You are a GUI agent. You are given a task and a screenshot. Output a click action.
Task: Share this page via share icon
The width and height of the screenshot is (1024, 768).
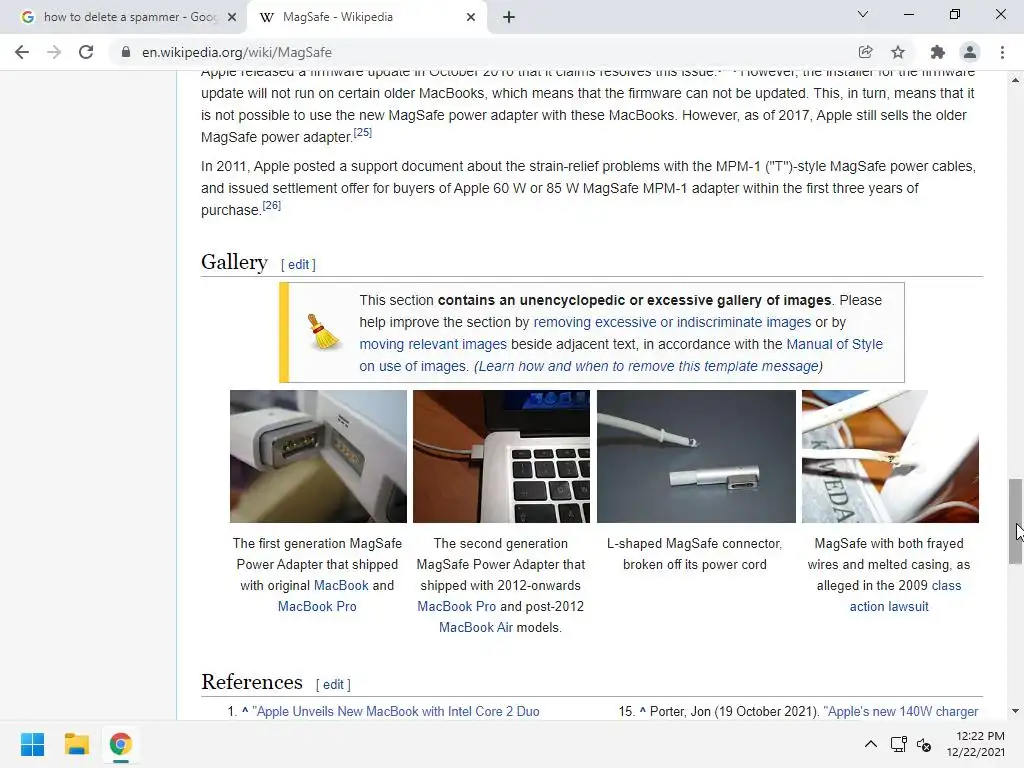click(865, 52)
